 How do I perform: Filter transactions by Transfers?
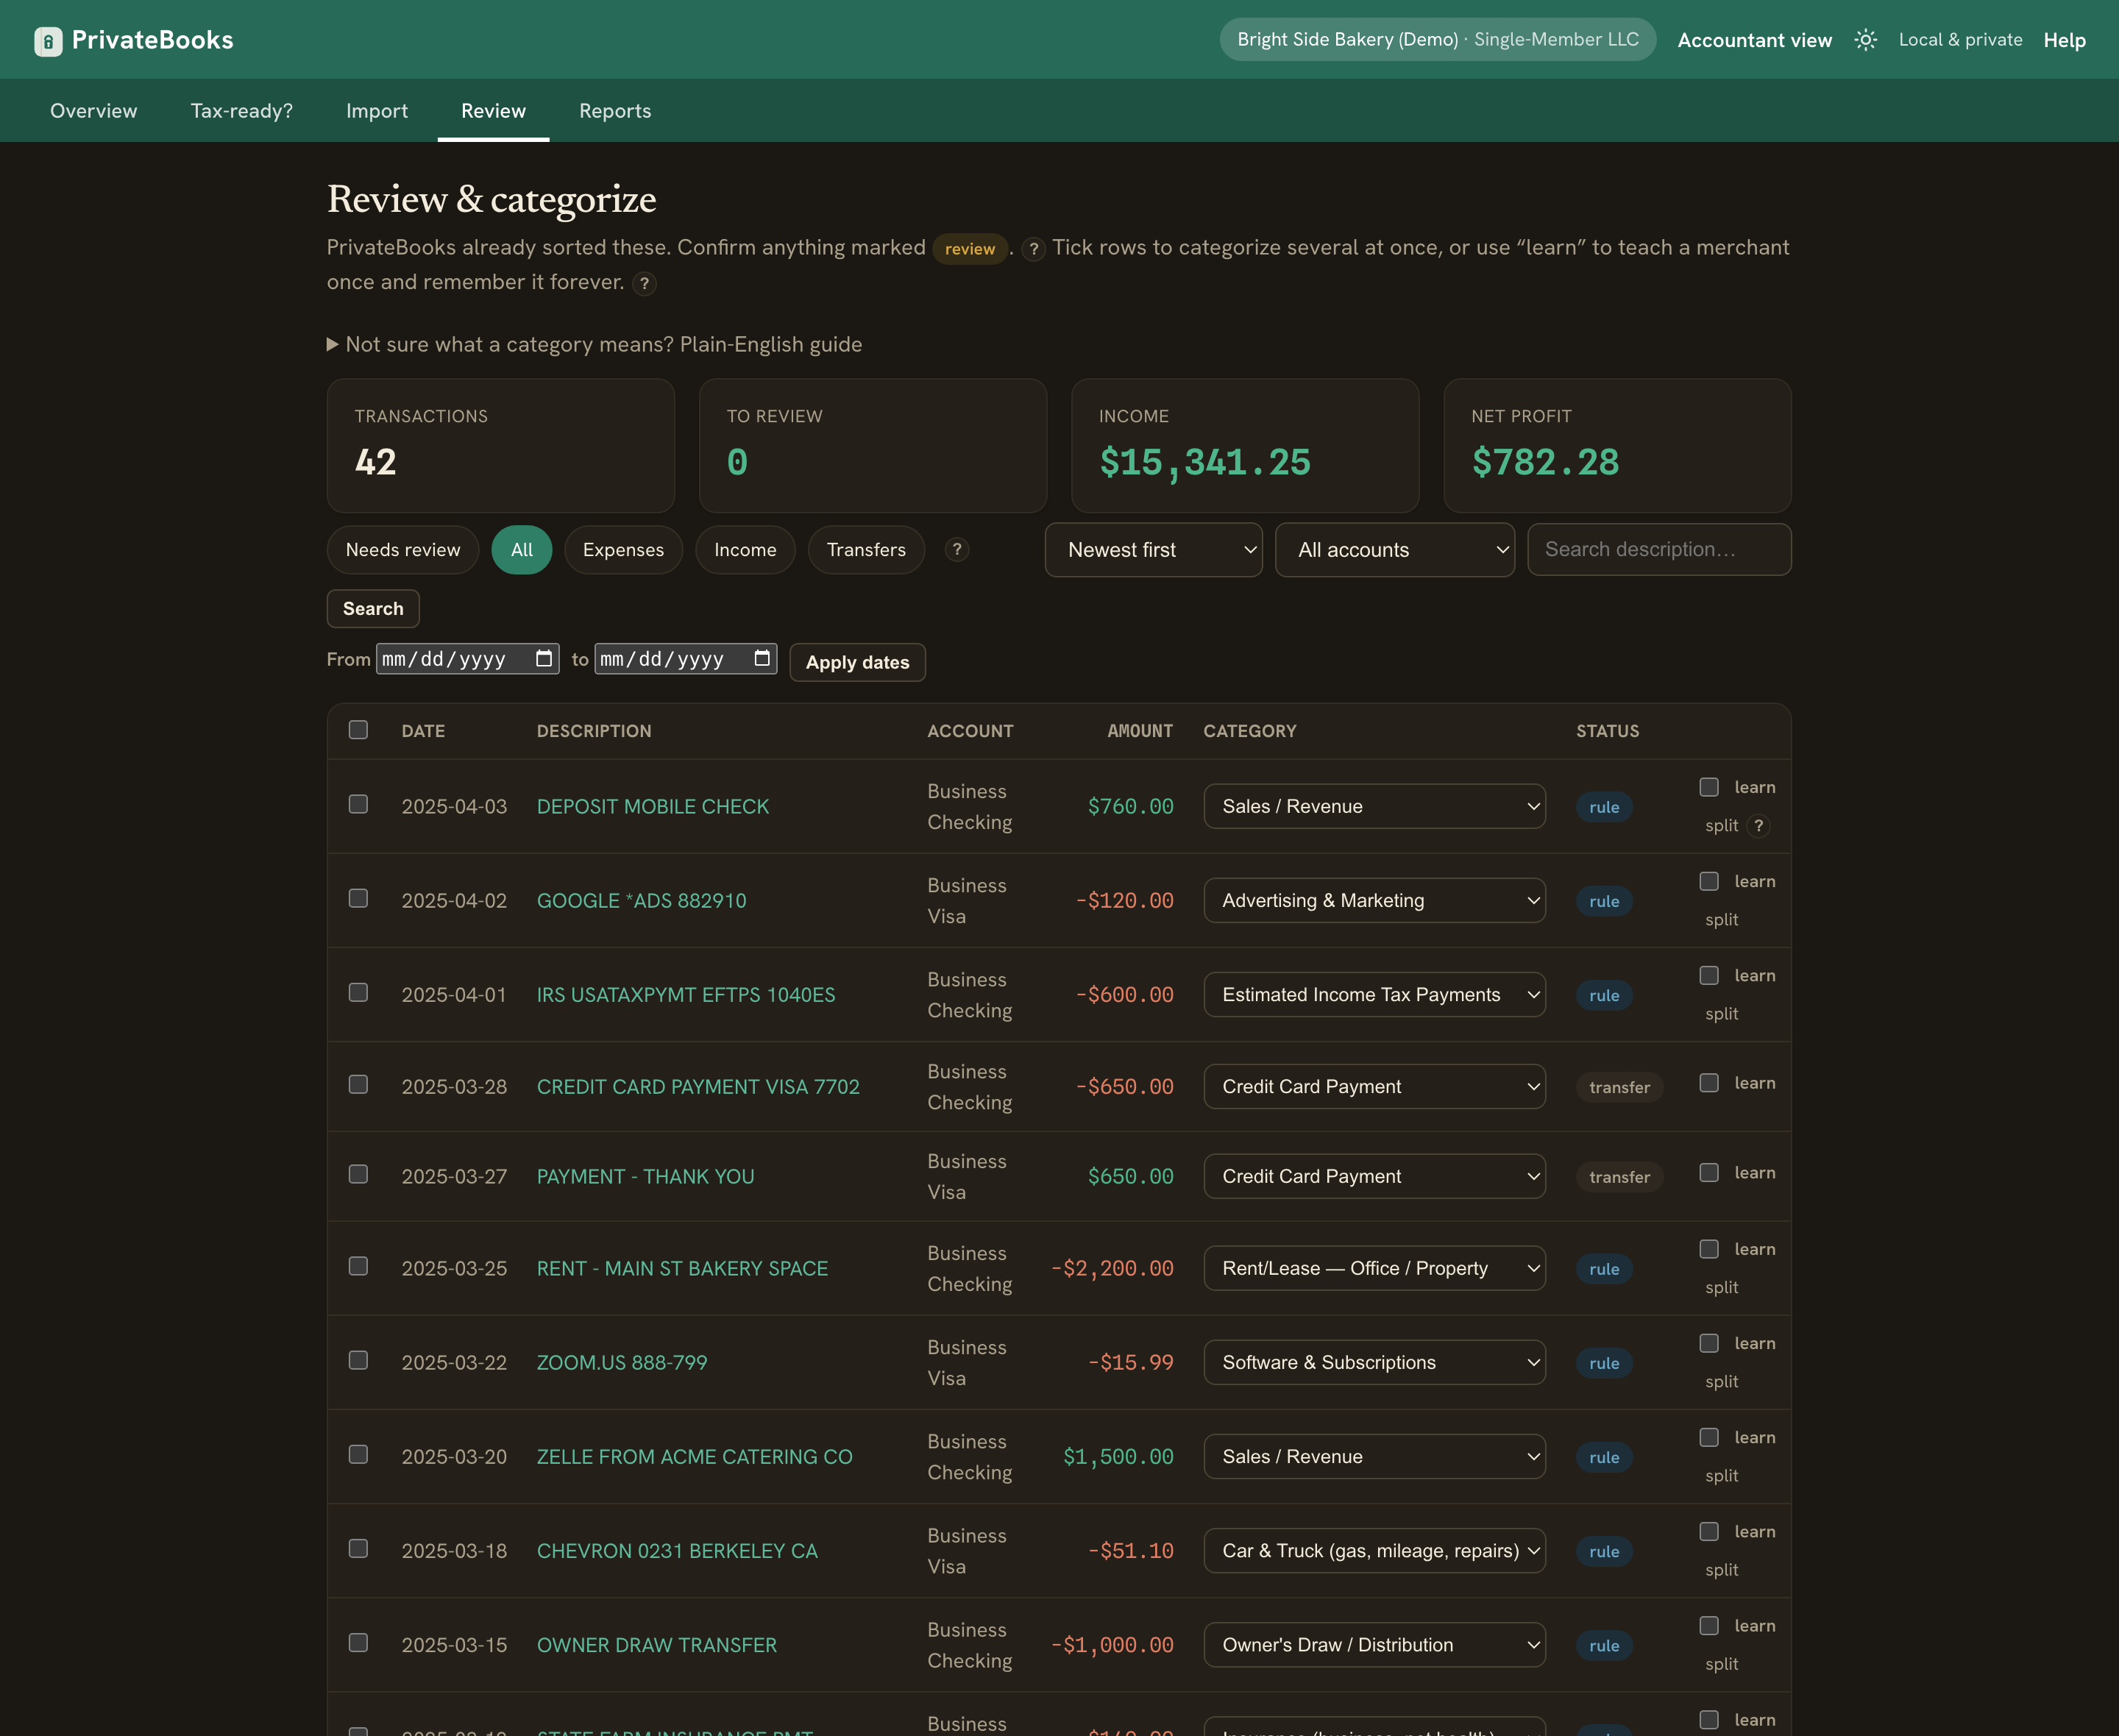866,550
